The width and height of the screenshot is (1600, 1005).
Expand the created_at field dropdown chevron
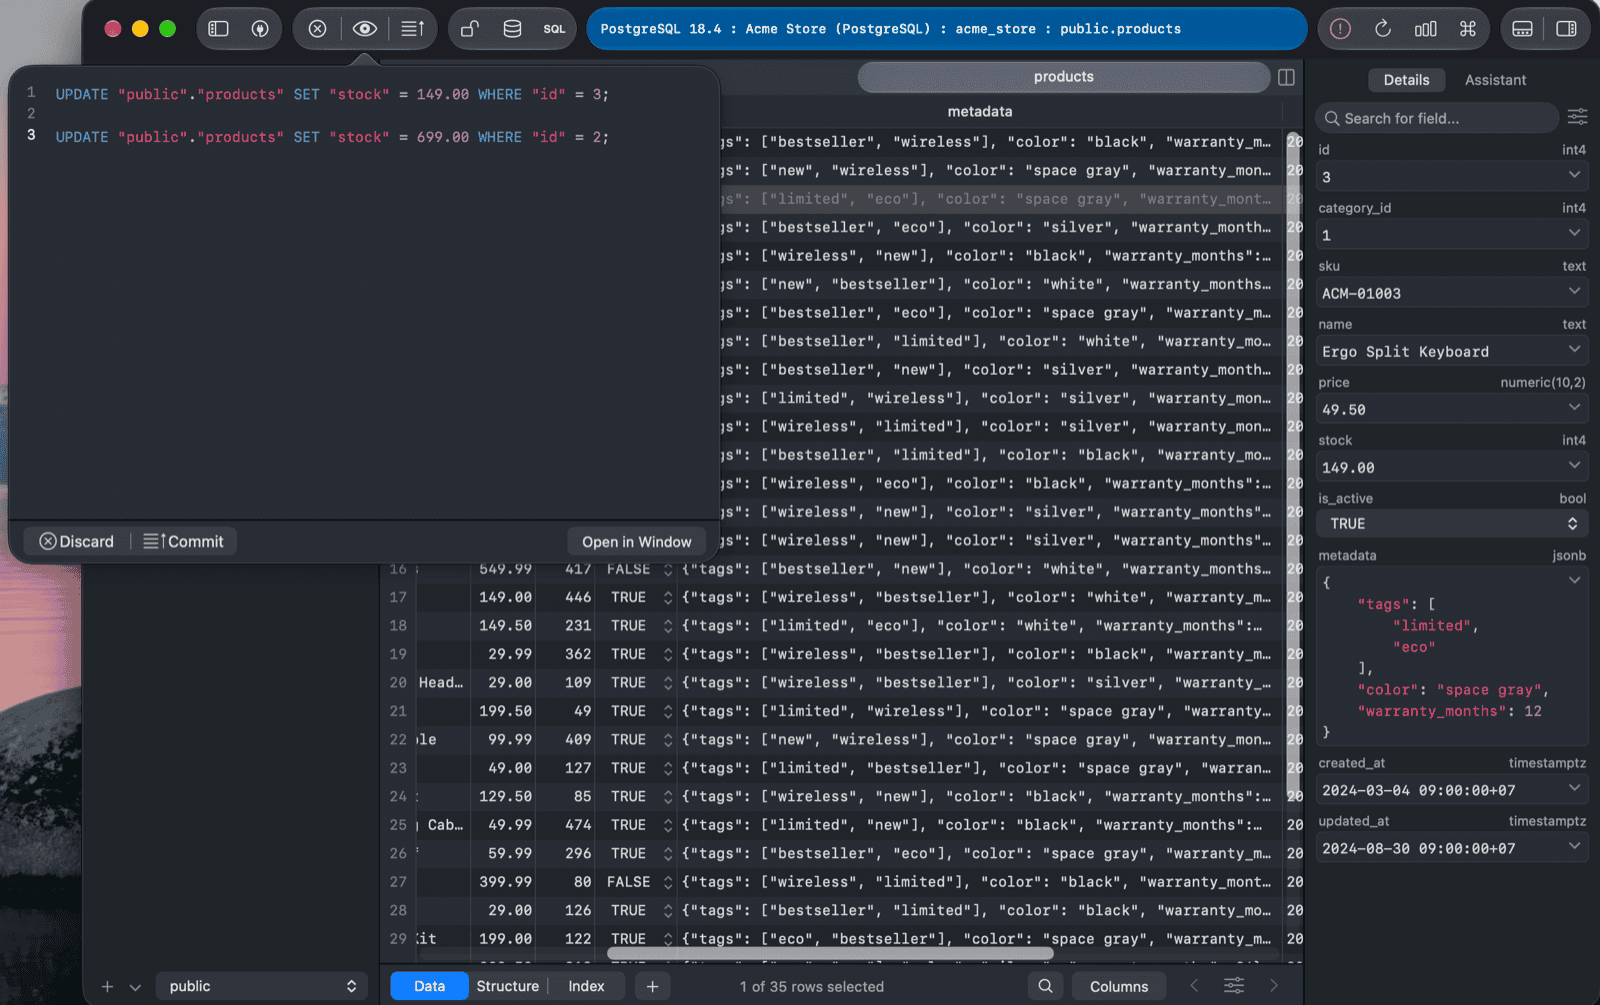(1574, 788)
